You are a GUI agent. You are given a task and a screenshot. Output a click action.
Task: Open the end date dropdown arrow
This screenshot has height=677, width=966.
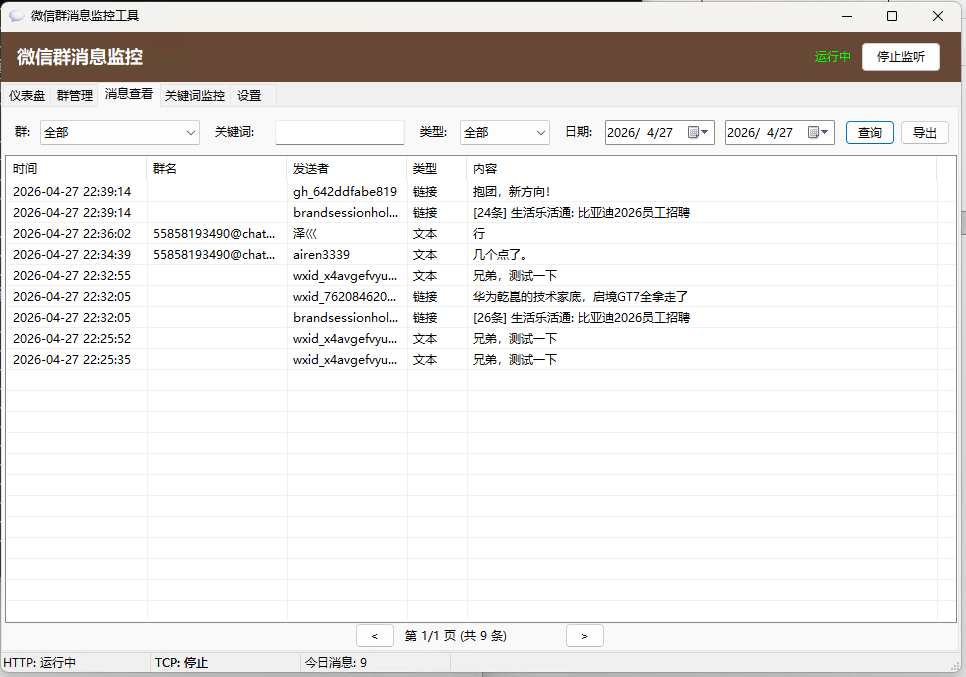tap(824, 132)
